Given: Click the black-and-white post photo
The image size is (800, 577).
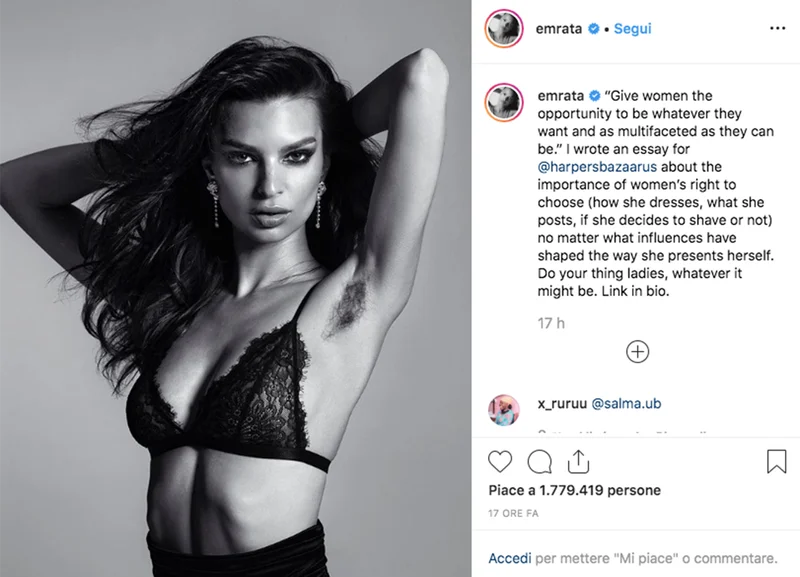Looking at the screenshot, I should (236, 289).
